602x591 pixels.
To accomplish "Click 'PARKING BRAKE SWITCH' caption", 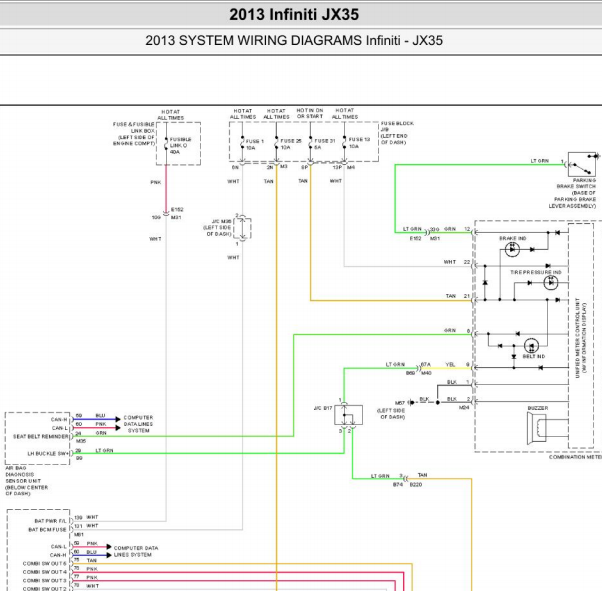I will point(577,183).
